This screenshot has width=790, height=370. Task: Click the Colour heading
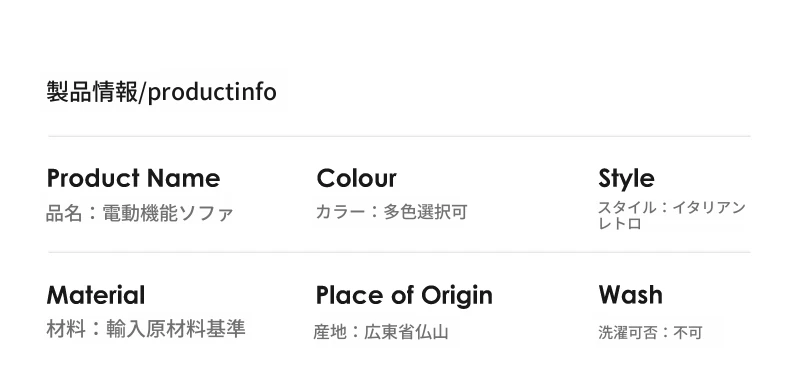click(357, 178)
